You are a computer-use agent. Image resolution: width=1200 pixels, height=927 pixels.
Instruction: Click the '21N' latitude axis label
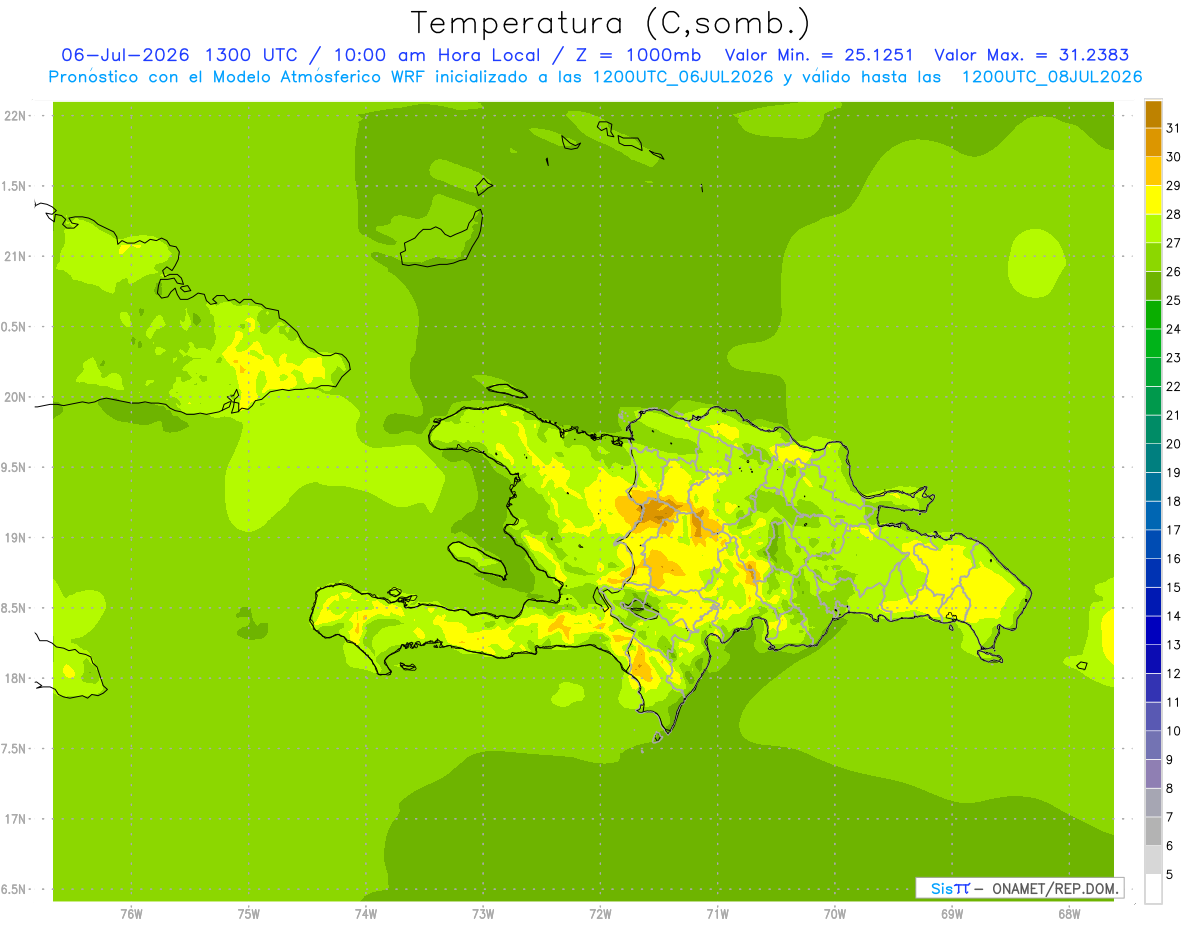(x=14, y=256)
